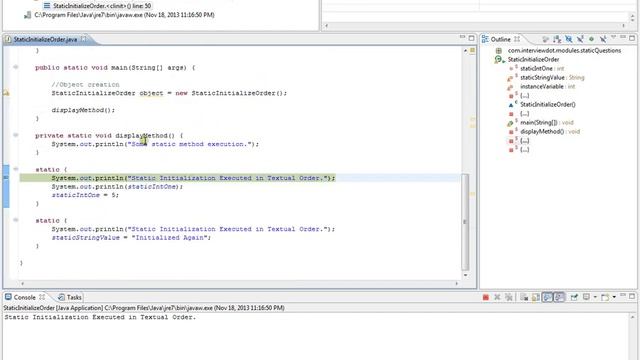Click the overview ruler warning marker at top
This screenshot has width=640, height=360.
pyautogui.click(x=472, y=50)
